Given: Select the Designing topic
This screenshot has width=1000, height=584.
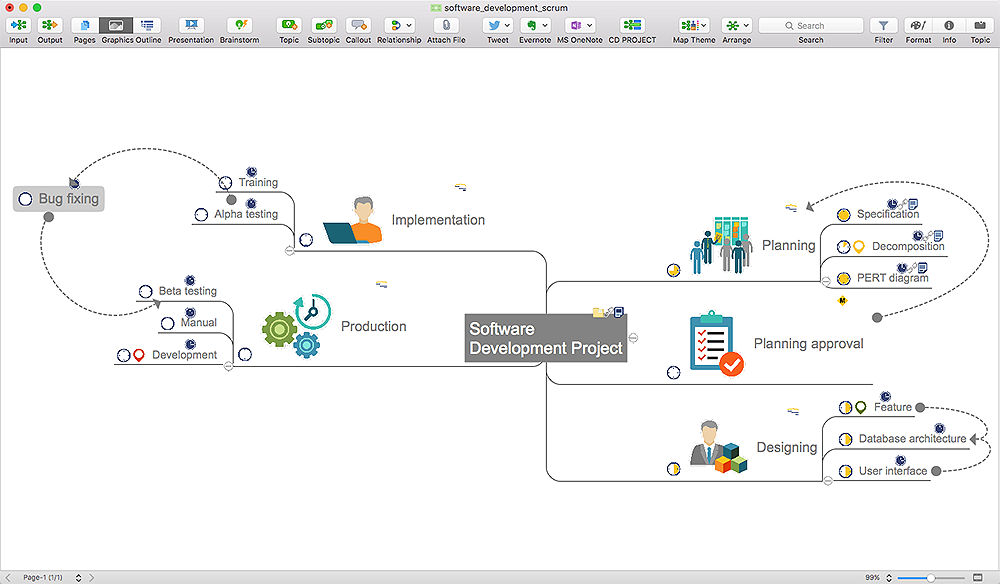Looking at the screenshot, I should (787, 448).
